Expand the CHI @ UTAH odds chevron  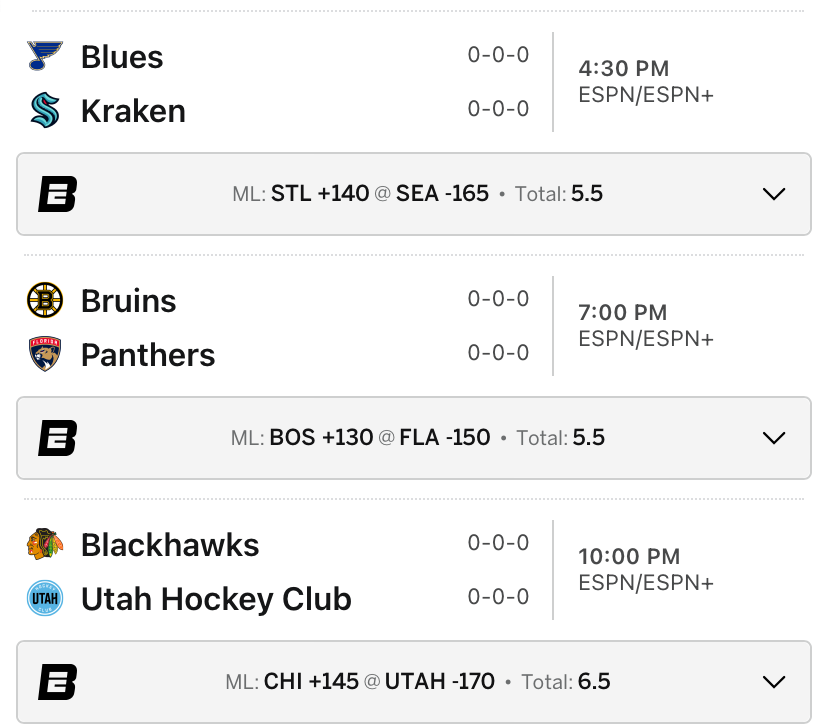[x=774, y=682]
